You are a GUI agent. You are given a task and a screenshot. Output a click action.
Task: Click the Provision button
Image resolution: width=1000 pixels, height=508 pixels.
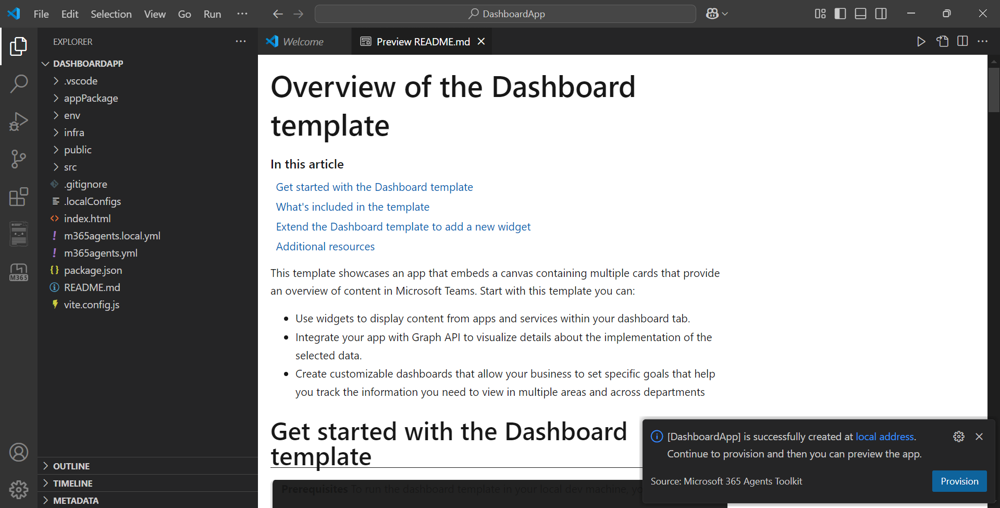959,481
